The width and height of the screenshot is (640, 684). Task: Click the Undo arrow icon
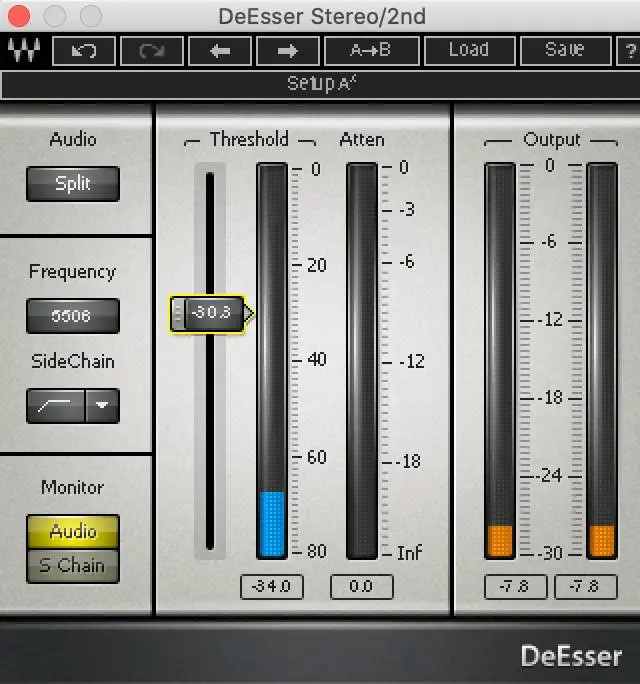tap(84, 50)
